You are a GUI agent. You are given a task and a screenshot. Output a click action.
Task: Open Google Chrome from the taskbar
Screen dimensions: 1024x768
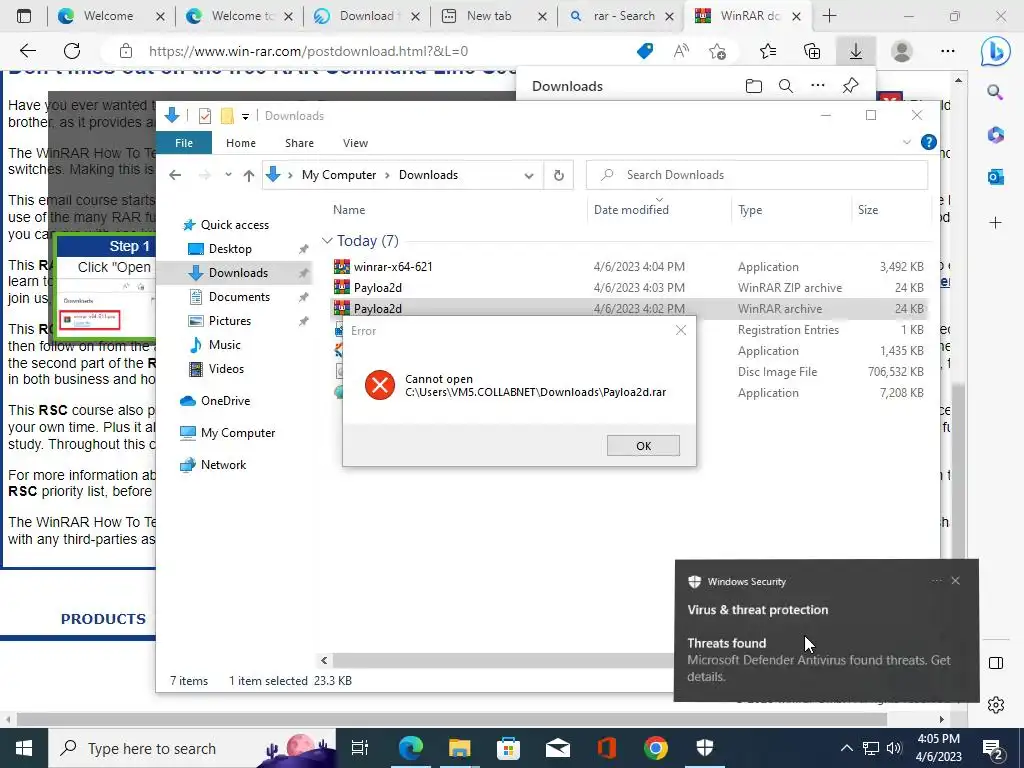tap(656, 748)
